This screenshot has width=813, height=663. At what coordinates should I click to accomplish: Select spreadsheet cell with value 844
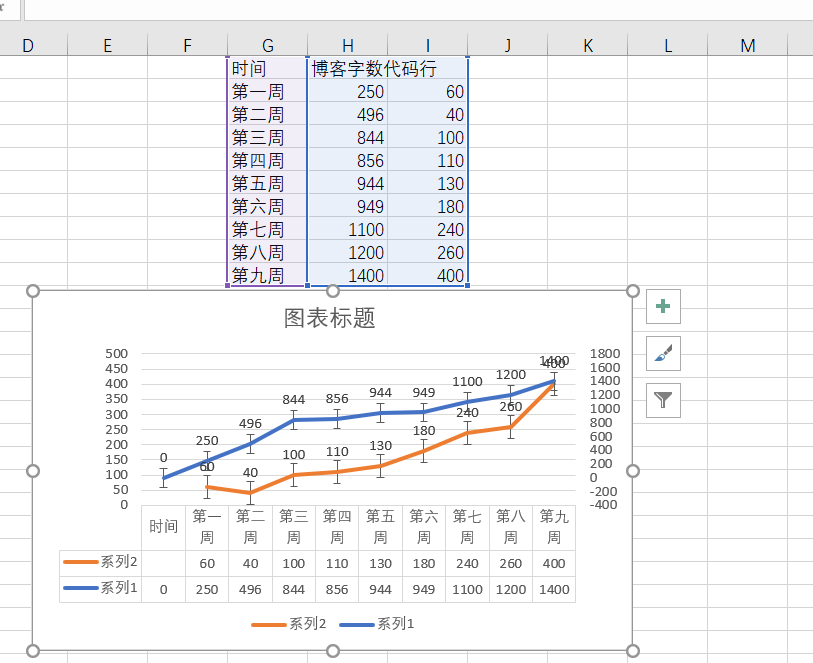(347, 137)
